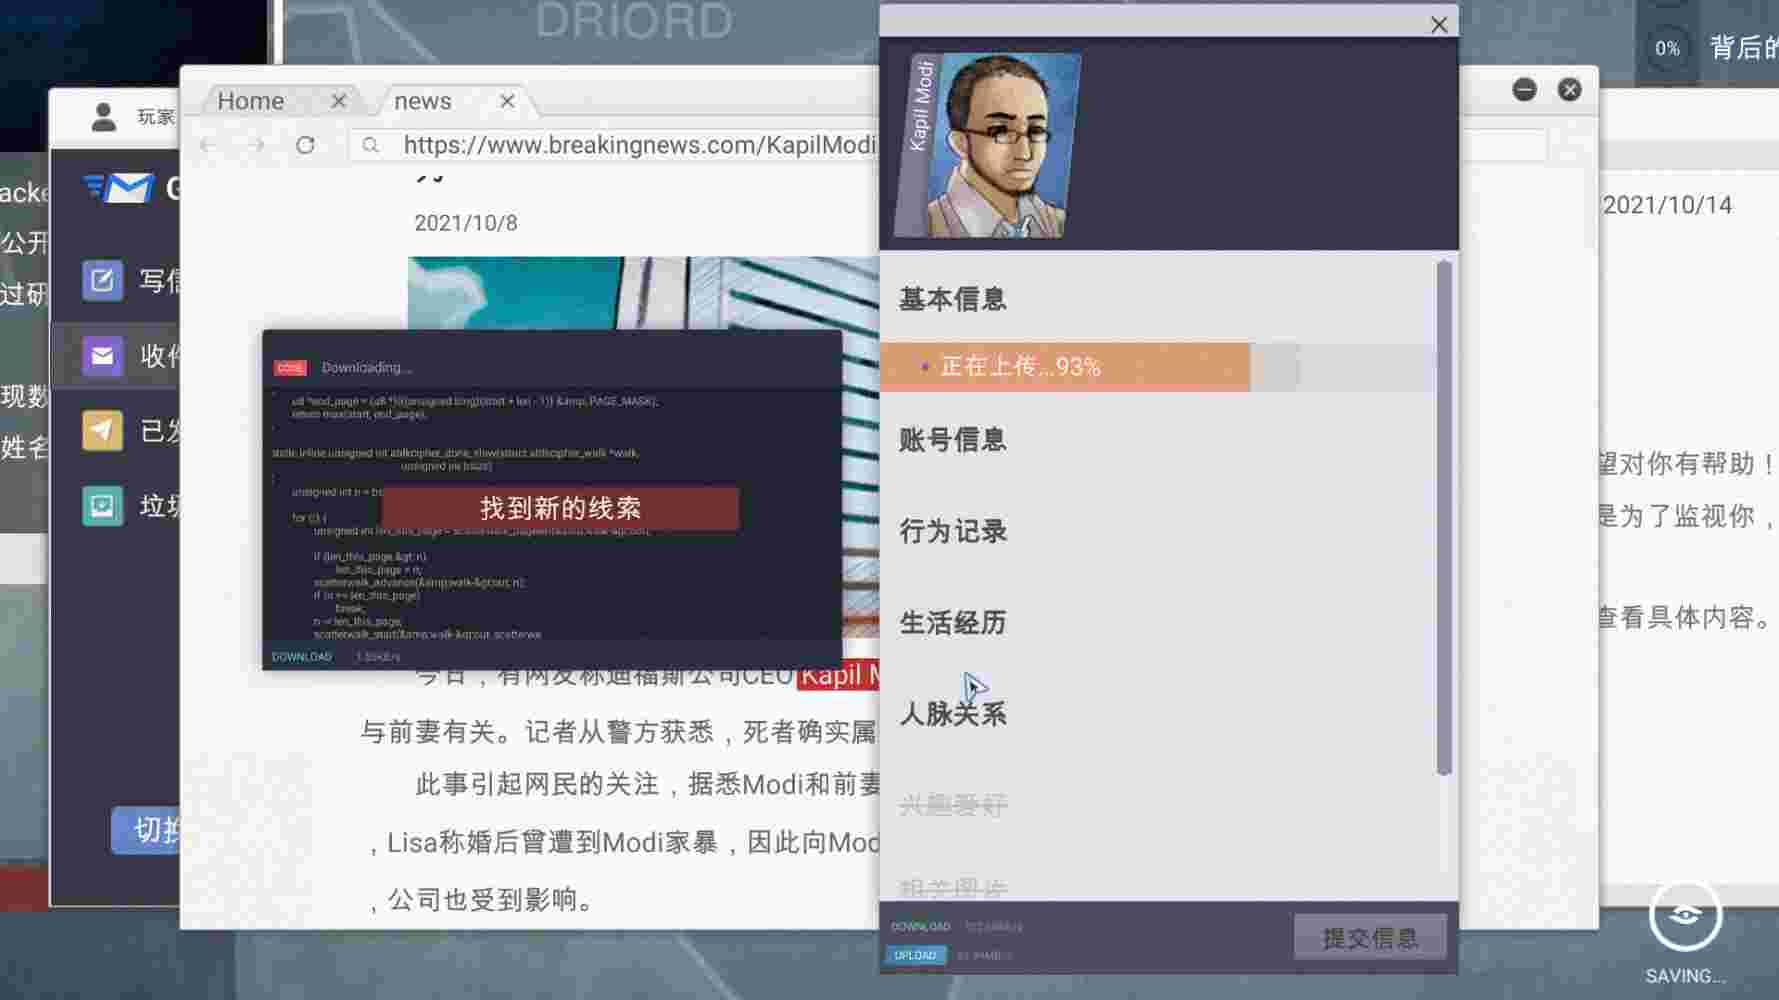Click the DOWNLOAD label in the code window
Image resolution: width=1779 pixels, height=1000 pixels.
pyautogui.click(x=302, y=657)
